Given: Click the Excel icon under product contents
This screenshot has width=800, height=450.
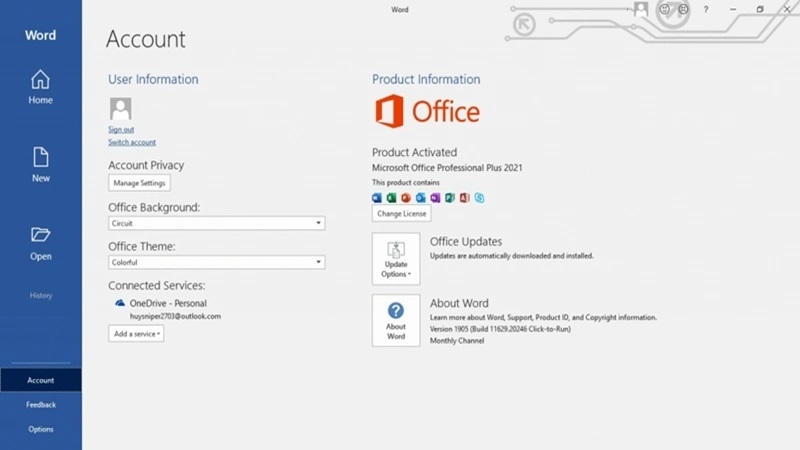Looking at the screenshot, I should [392, 198].
